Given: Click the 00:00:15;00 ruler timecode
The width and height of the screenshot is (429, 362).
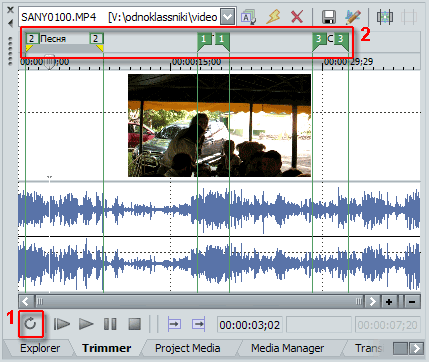Looking at the screenshot, I should [x=197, y=62].
